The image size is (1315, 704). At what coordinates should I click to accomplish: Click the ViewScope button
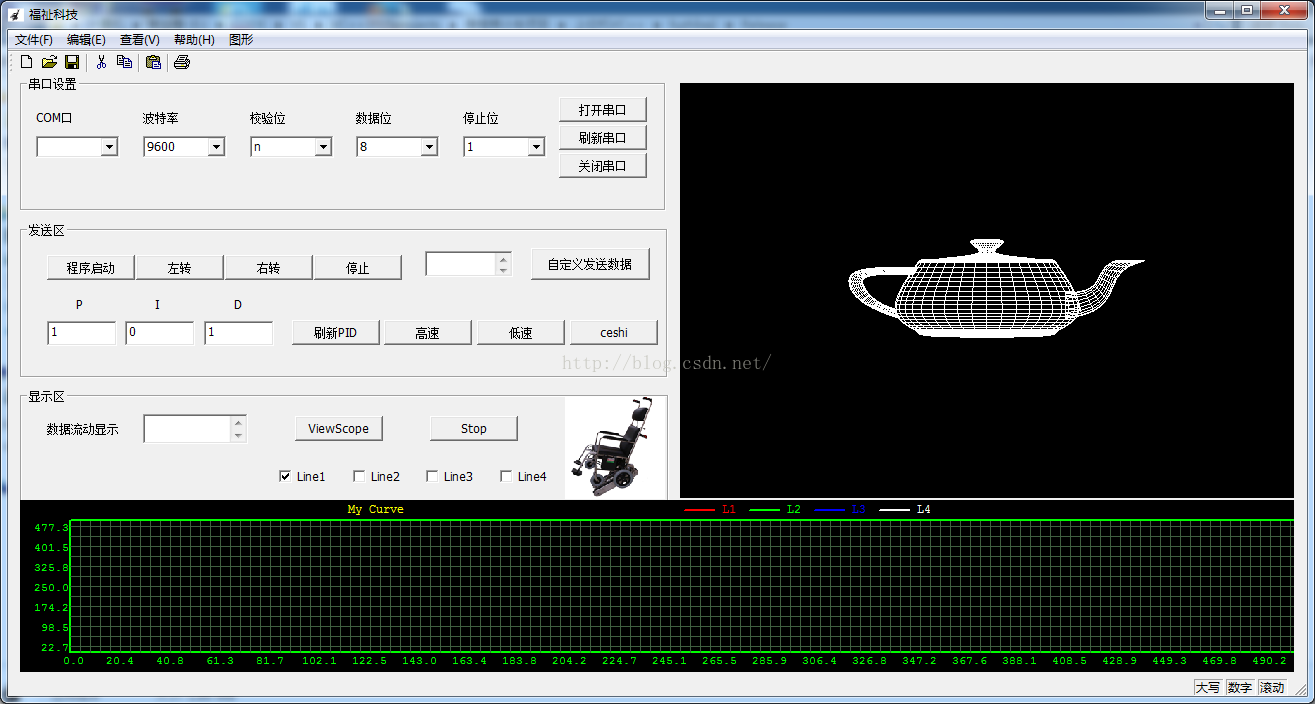point(339,428)
